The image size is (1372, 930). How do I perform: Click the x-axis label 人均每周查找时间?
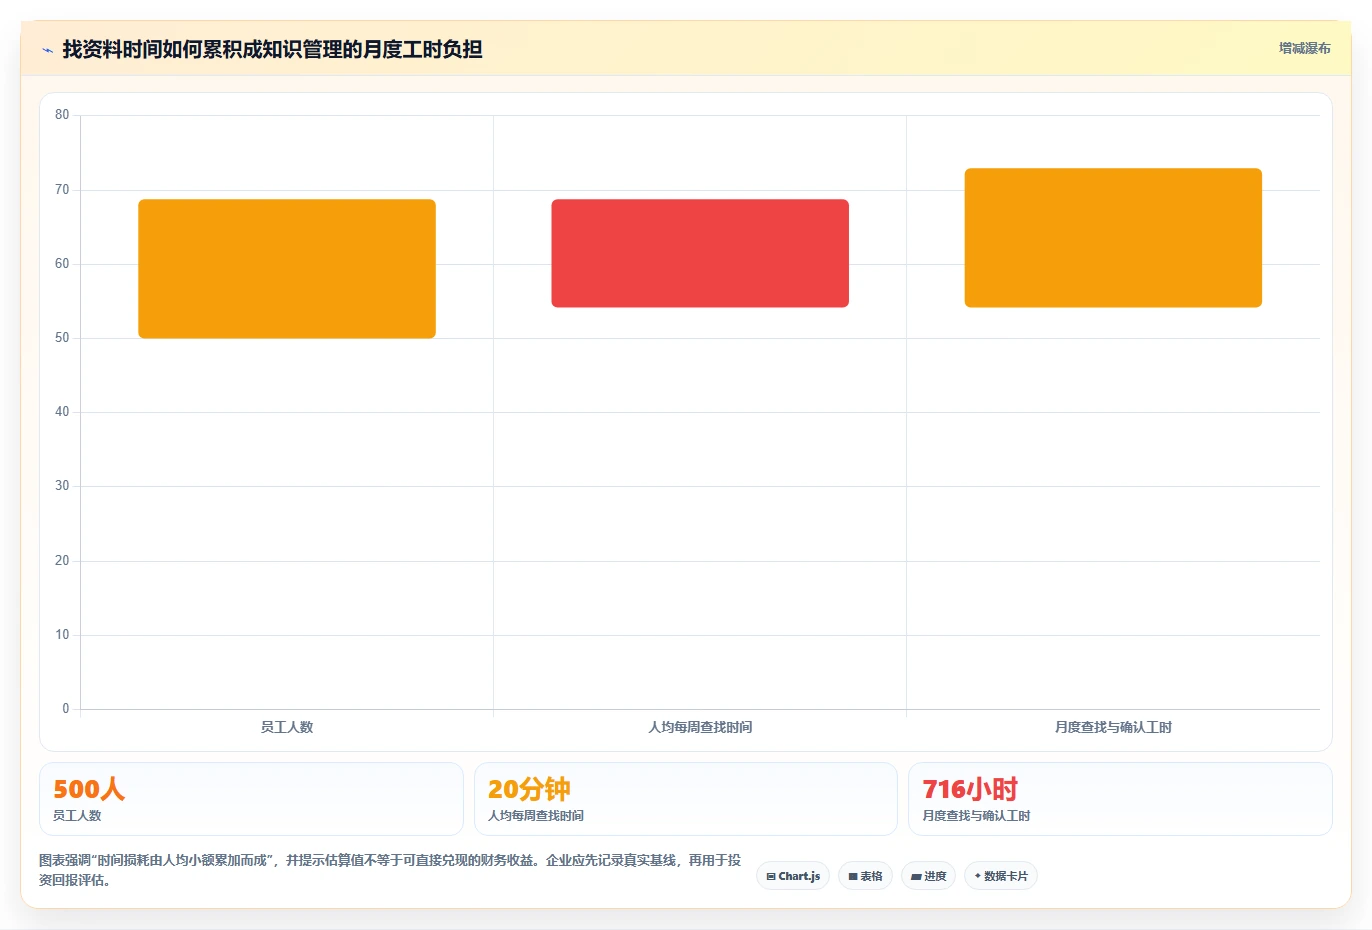(700, 727)
